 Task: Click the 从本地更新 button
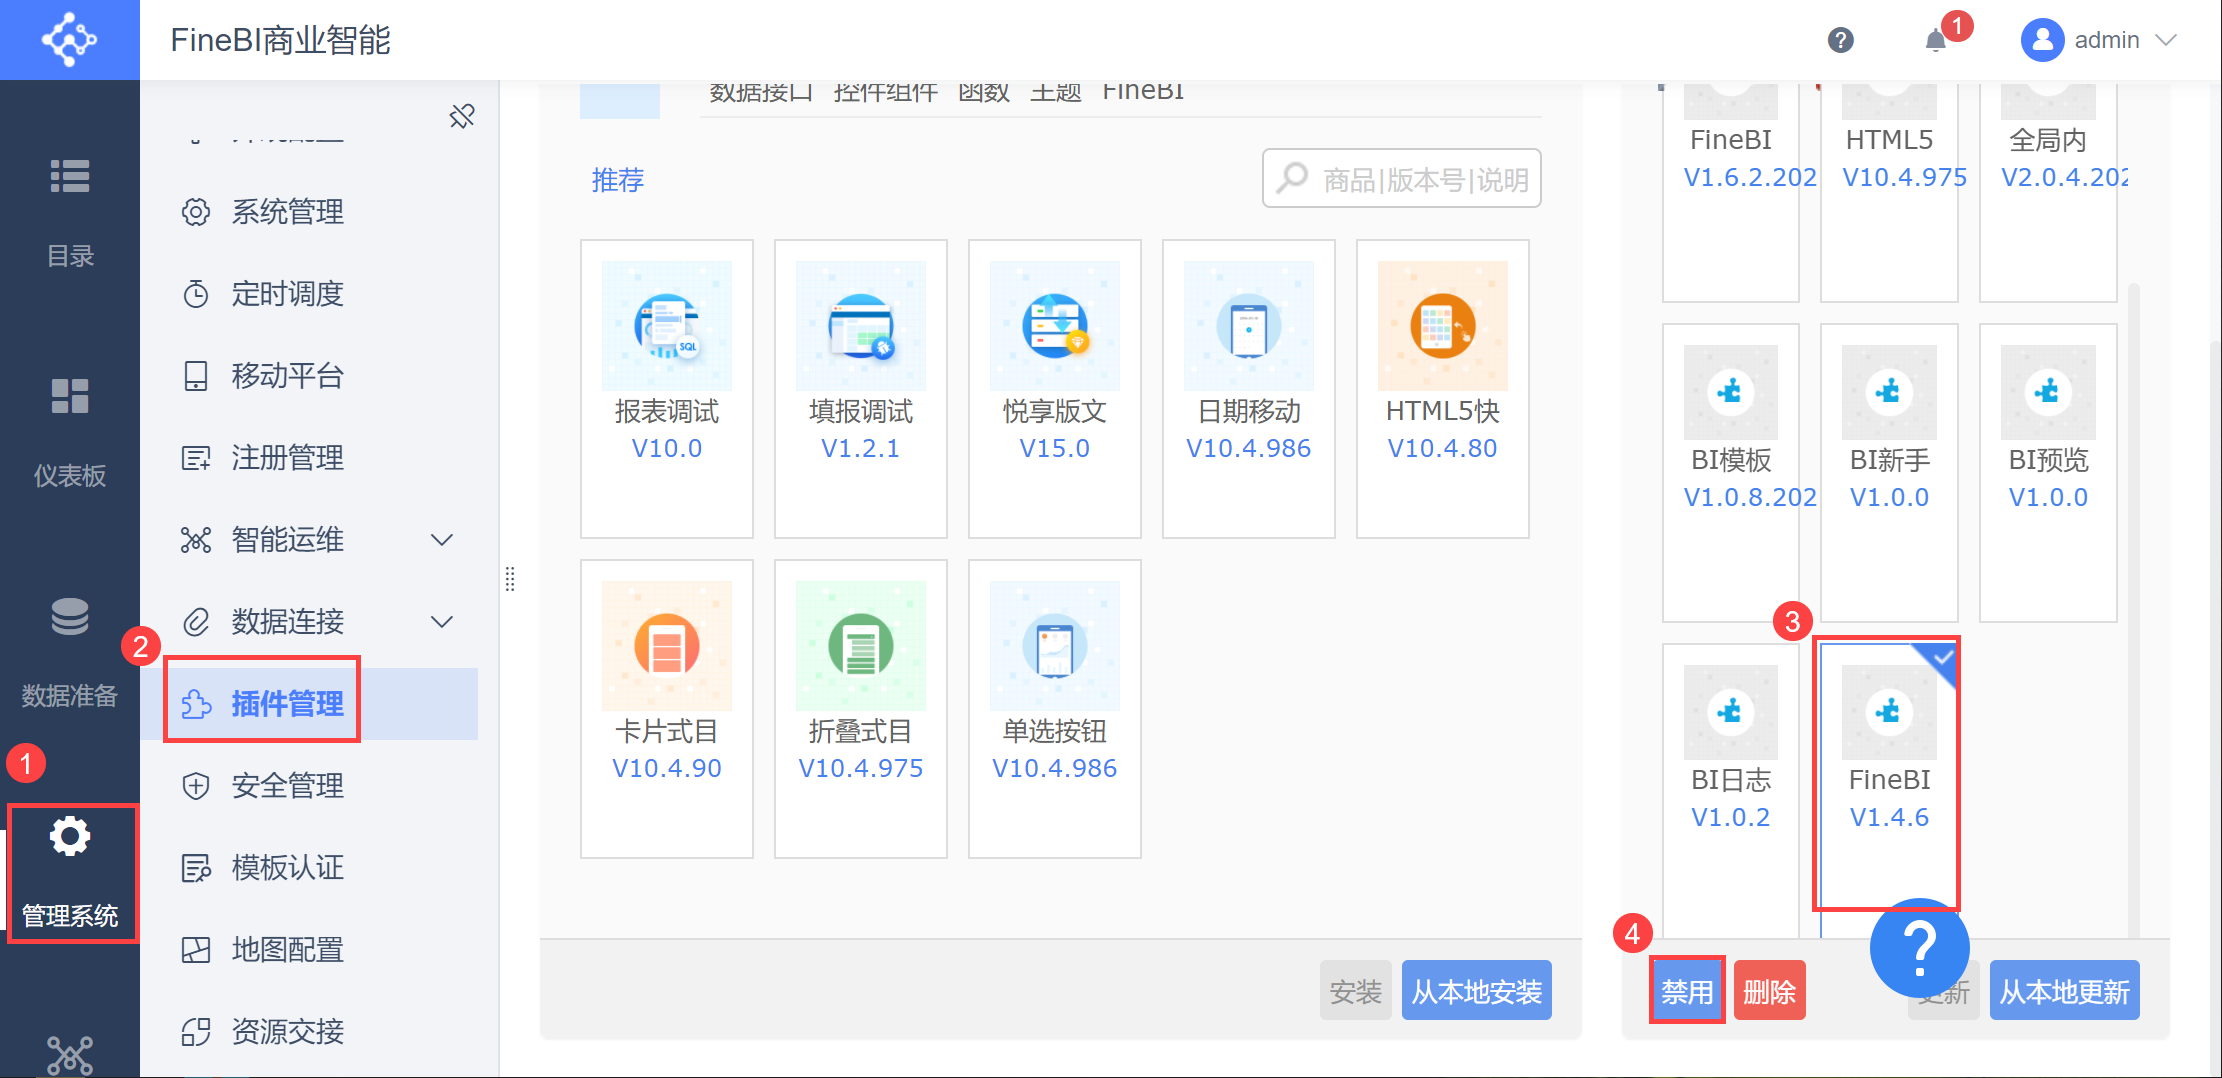(x=2065, y=991)
